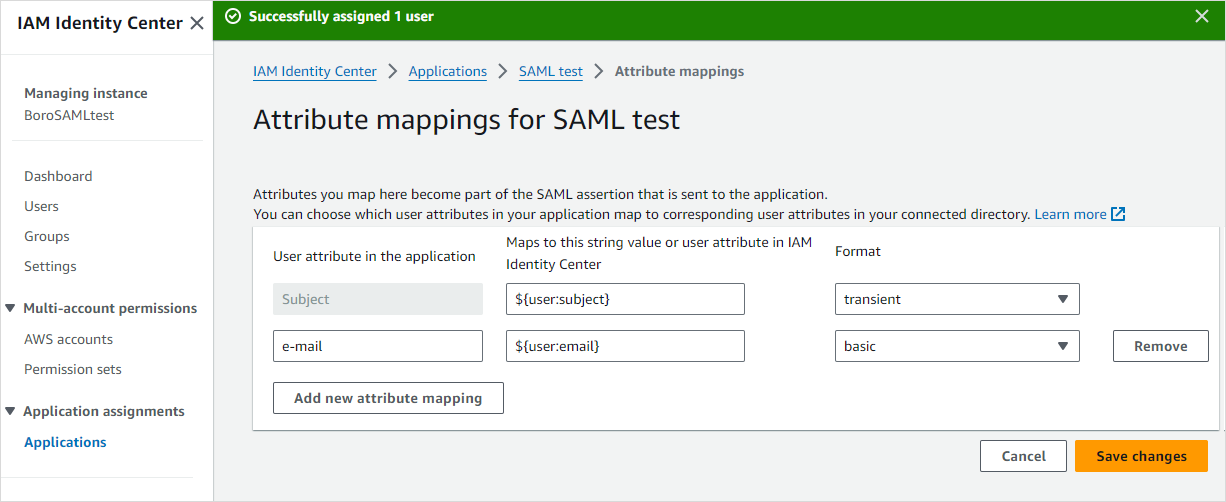Screen dimensions: 1226x502
Task: Click Save changes button
Action: point(1141,456)
